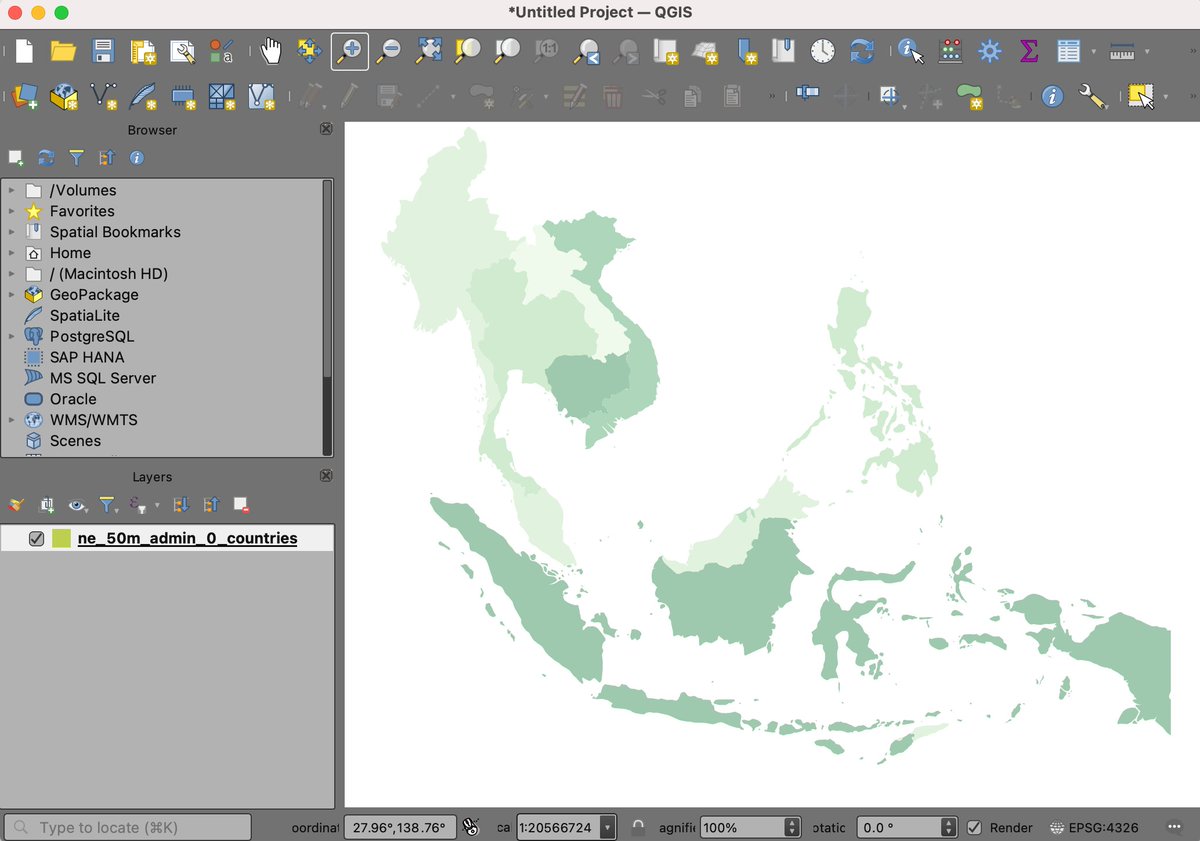Enable the Render checkbox in status bar
This screenshot has height=841, width=1200.
[x=973, y=827]
